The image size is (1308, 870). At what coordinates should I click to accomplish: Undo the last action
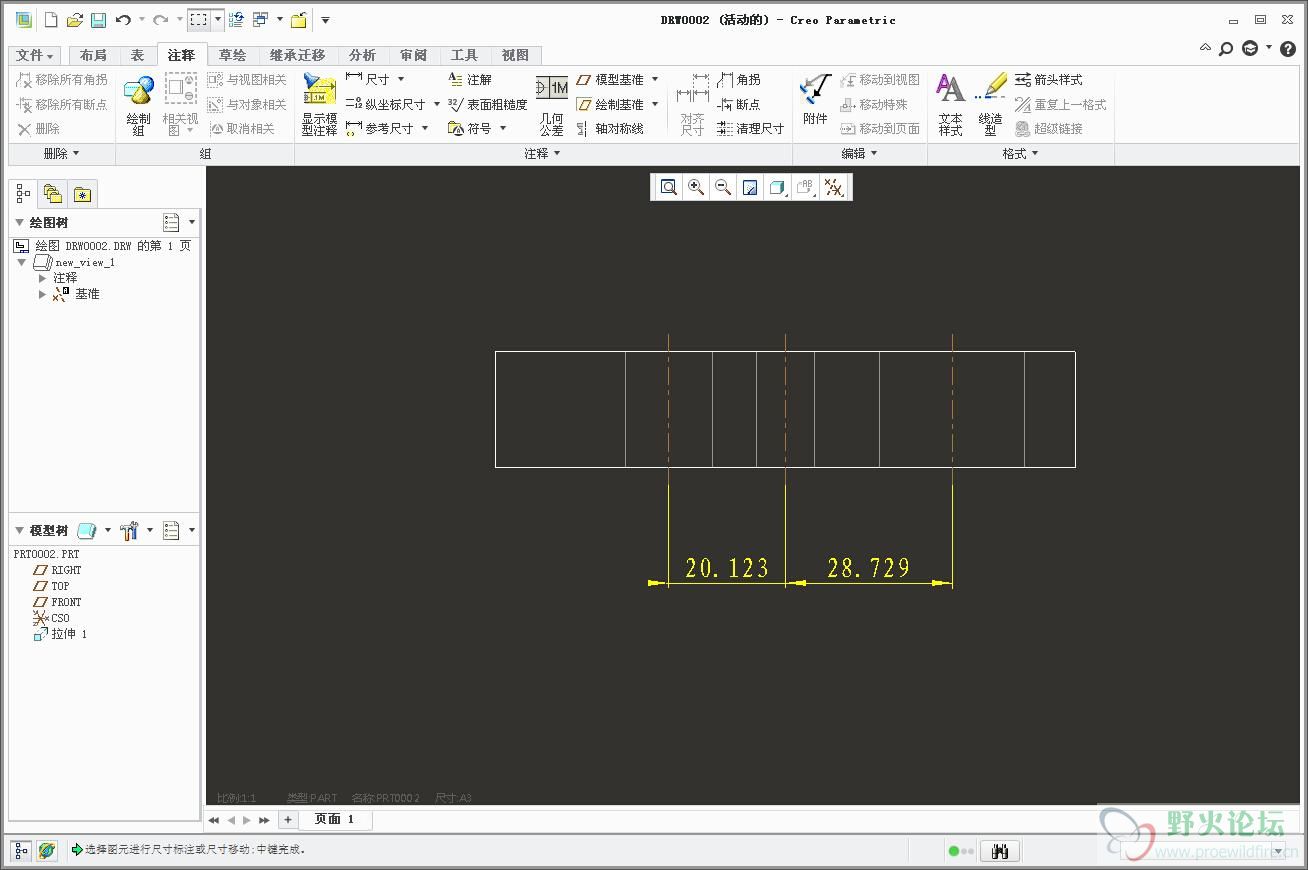click(123, 20)
